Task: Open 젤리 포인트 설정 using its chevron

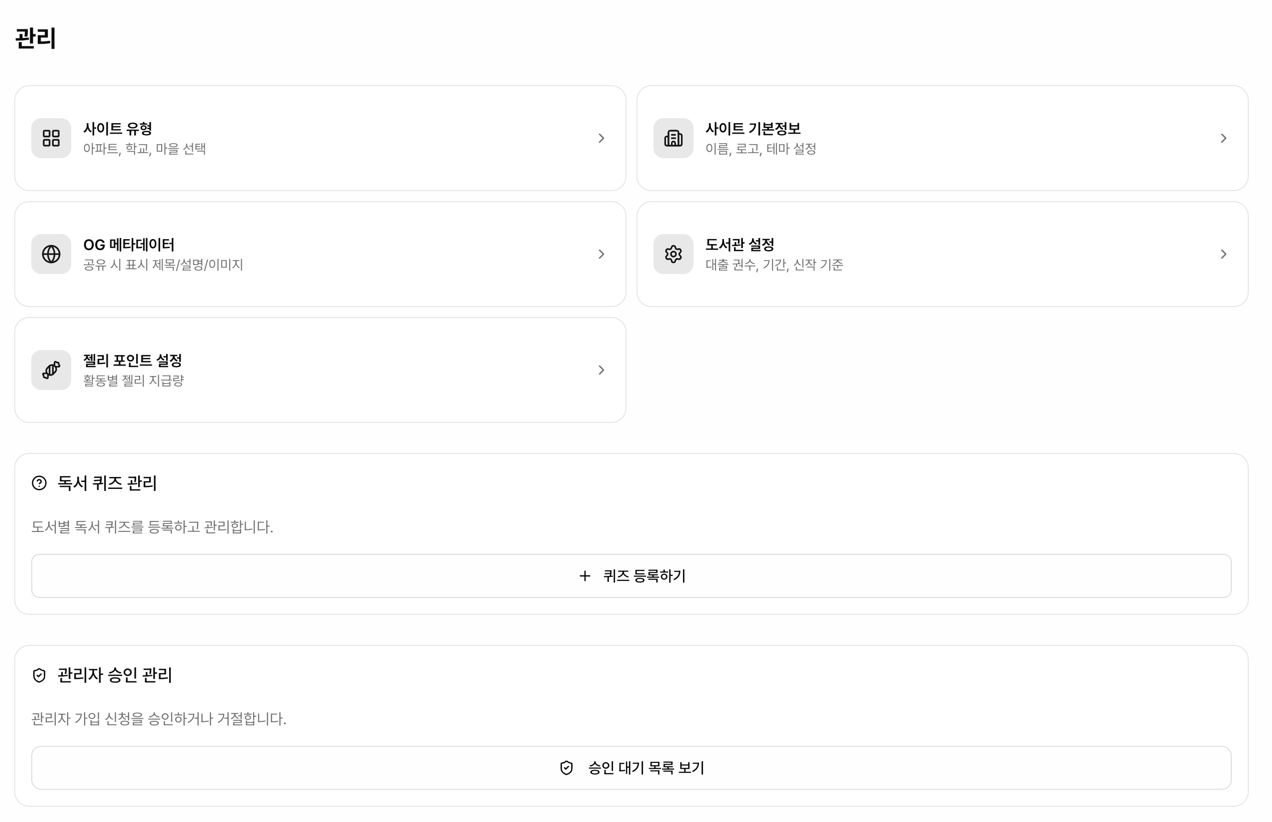Action: [601, 370]
